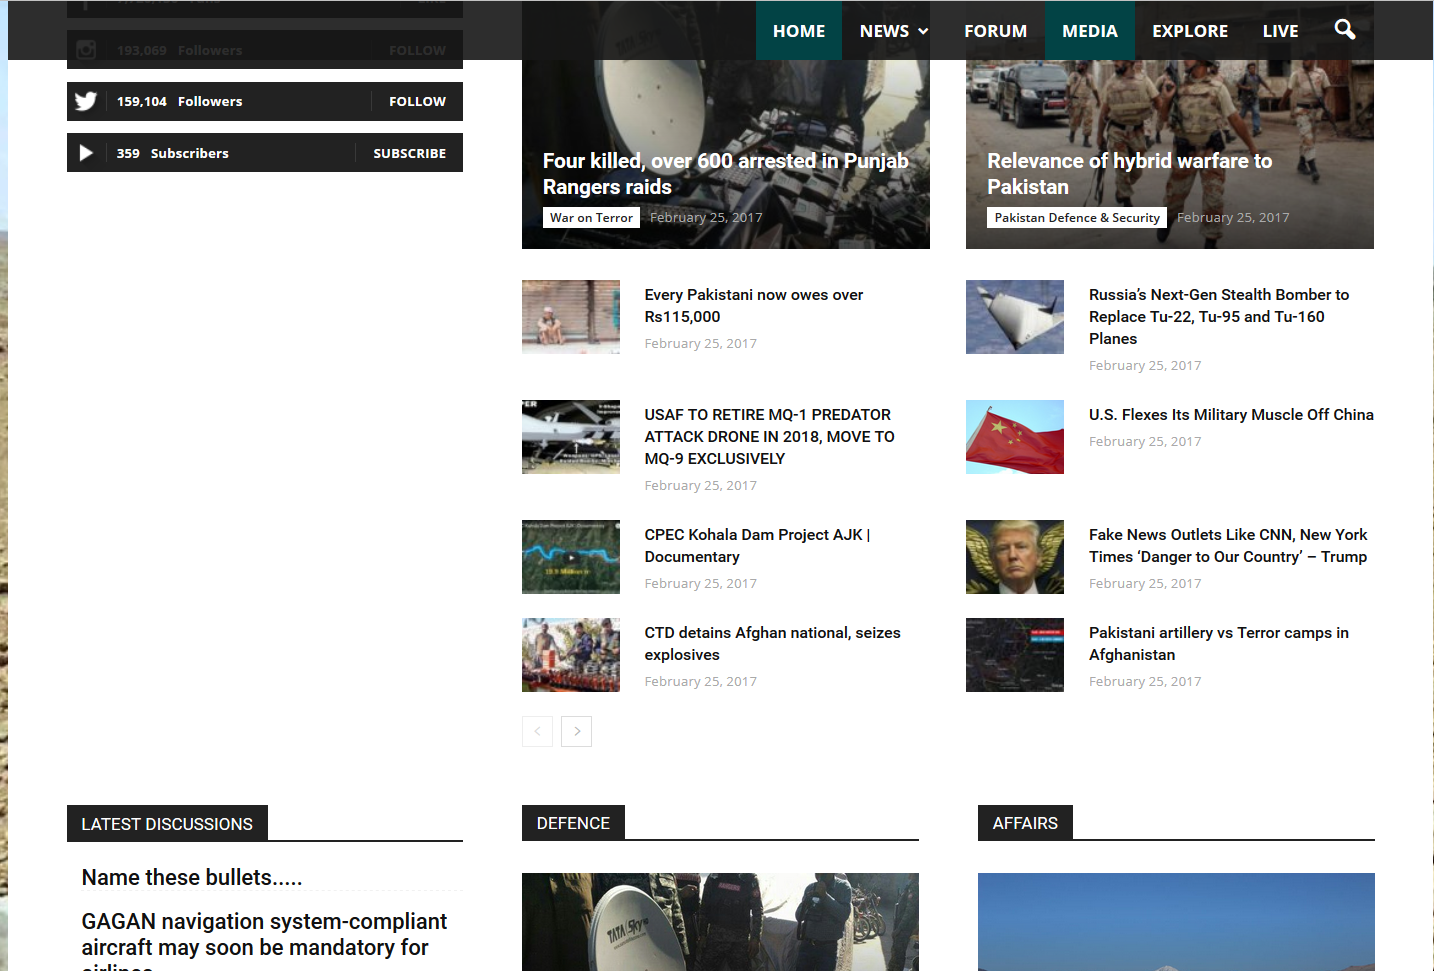This screenshot has height=971, width=1434.
Task: Open the EXPLORE menu item
Action: [1190, 31]
